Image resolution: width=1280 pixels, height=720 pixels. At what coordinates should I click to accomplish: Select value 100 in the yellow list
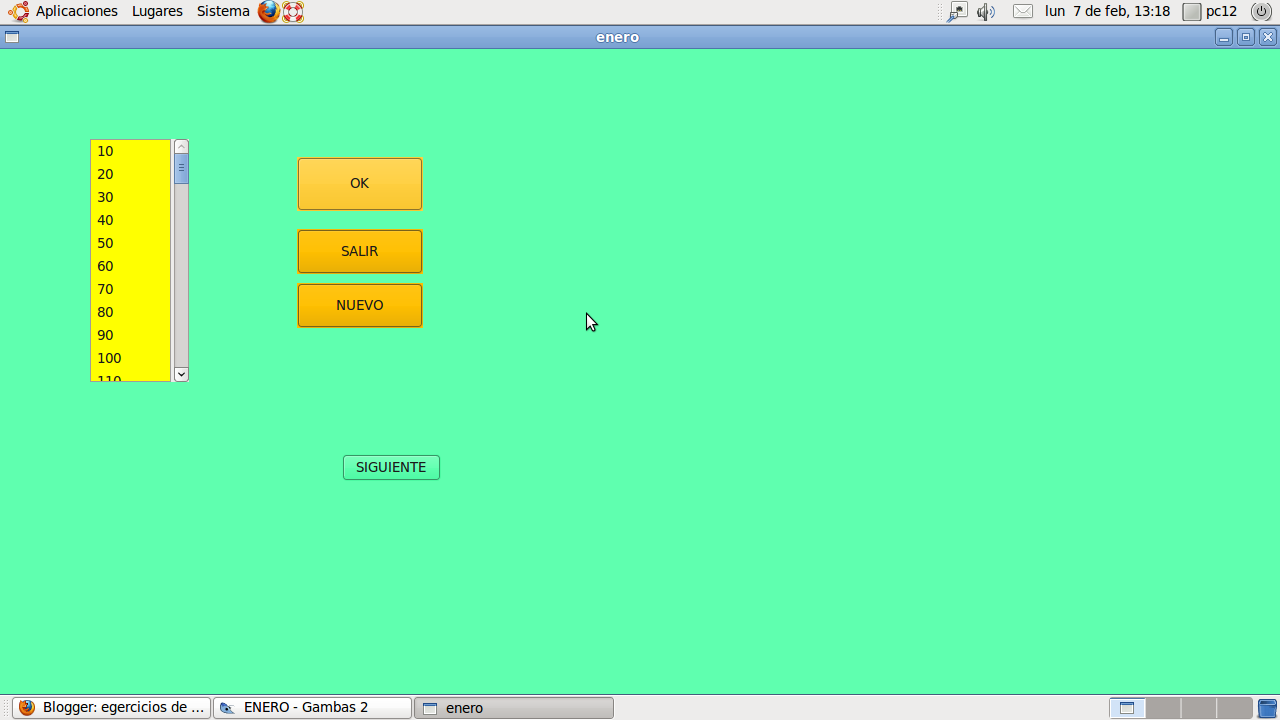coord(130,358)
